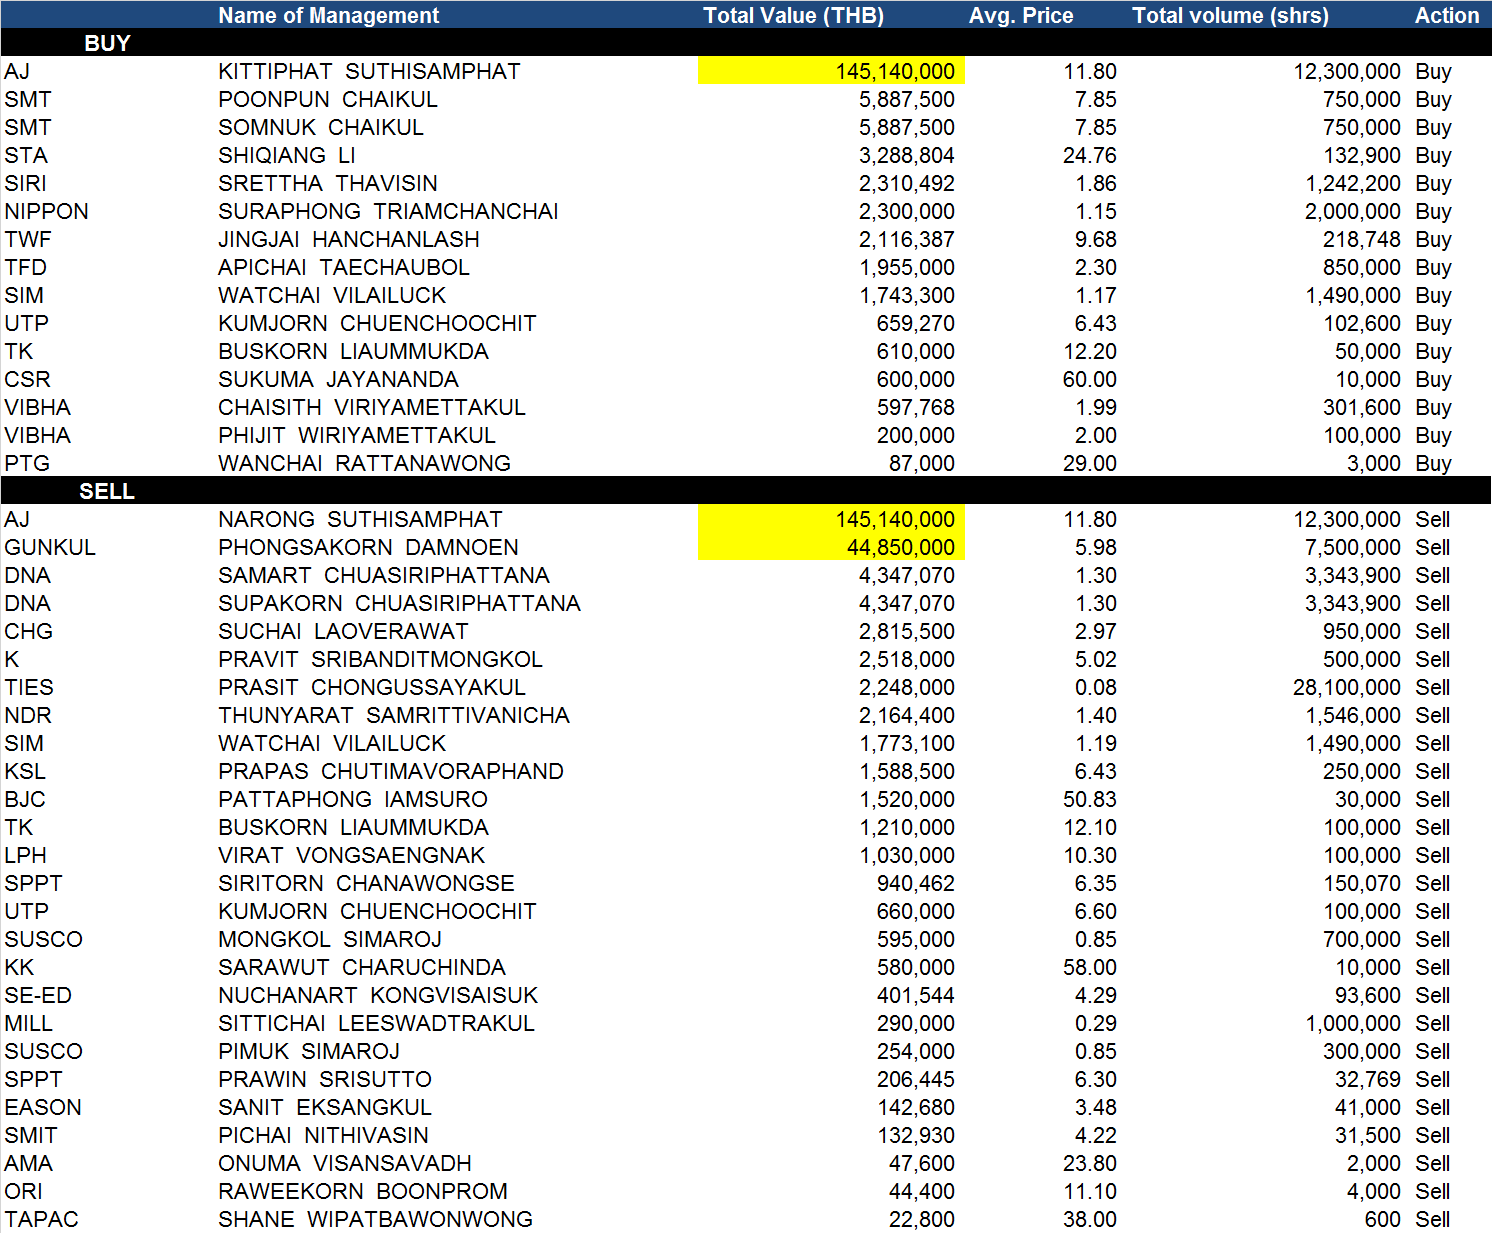Click the 'Action' column header
The width and height of the screenshot is (1492, 1233).
[1446, 15]
